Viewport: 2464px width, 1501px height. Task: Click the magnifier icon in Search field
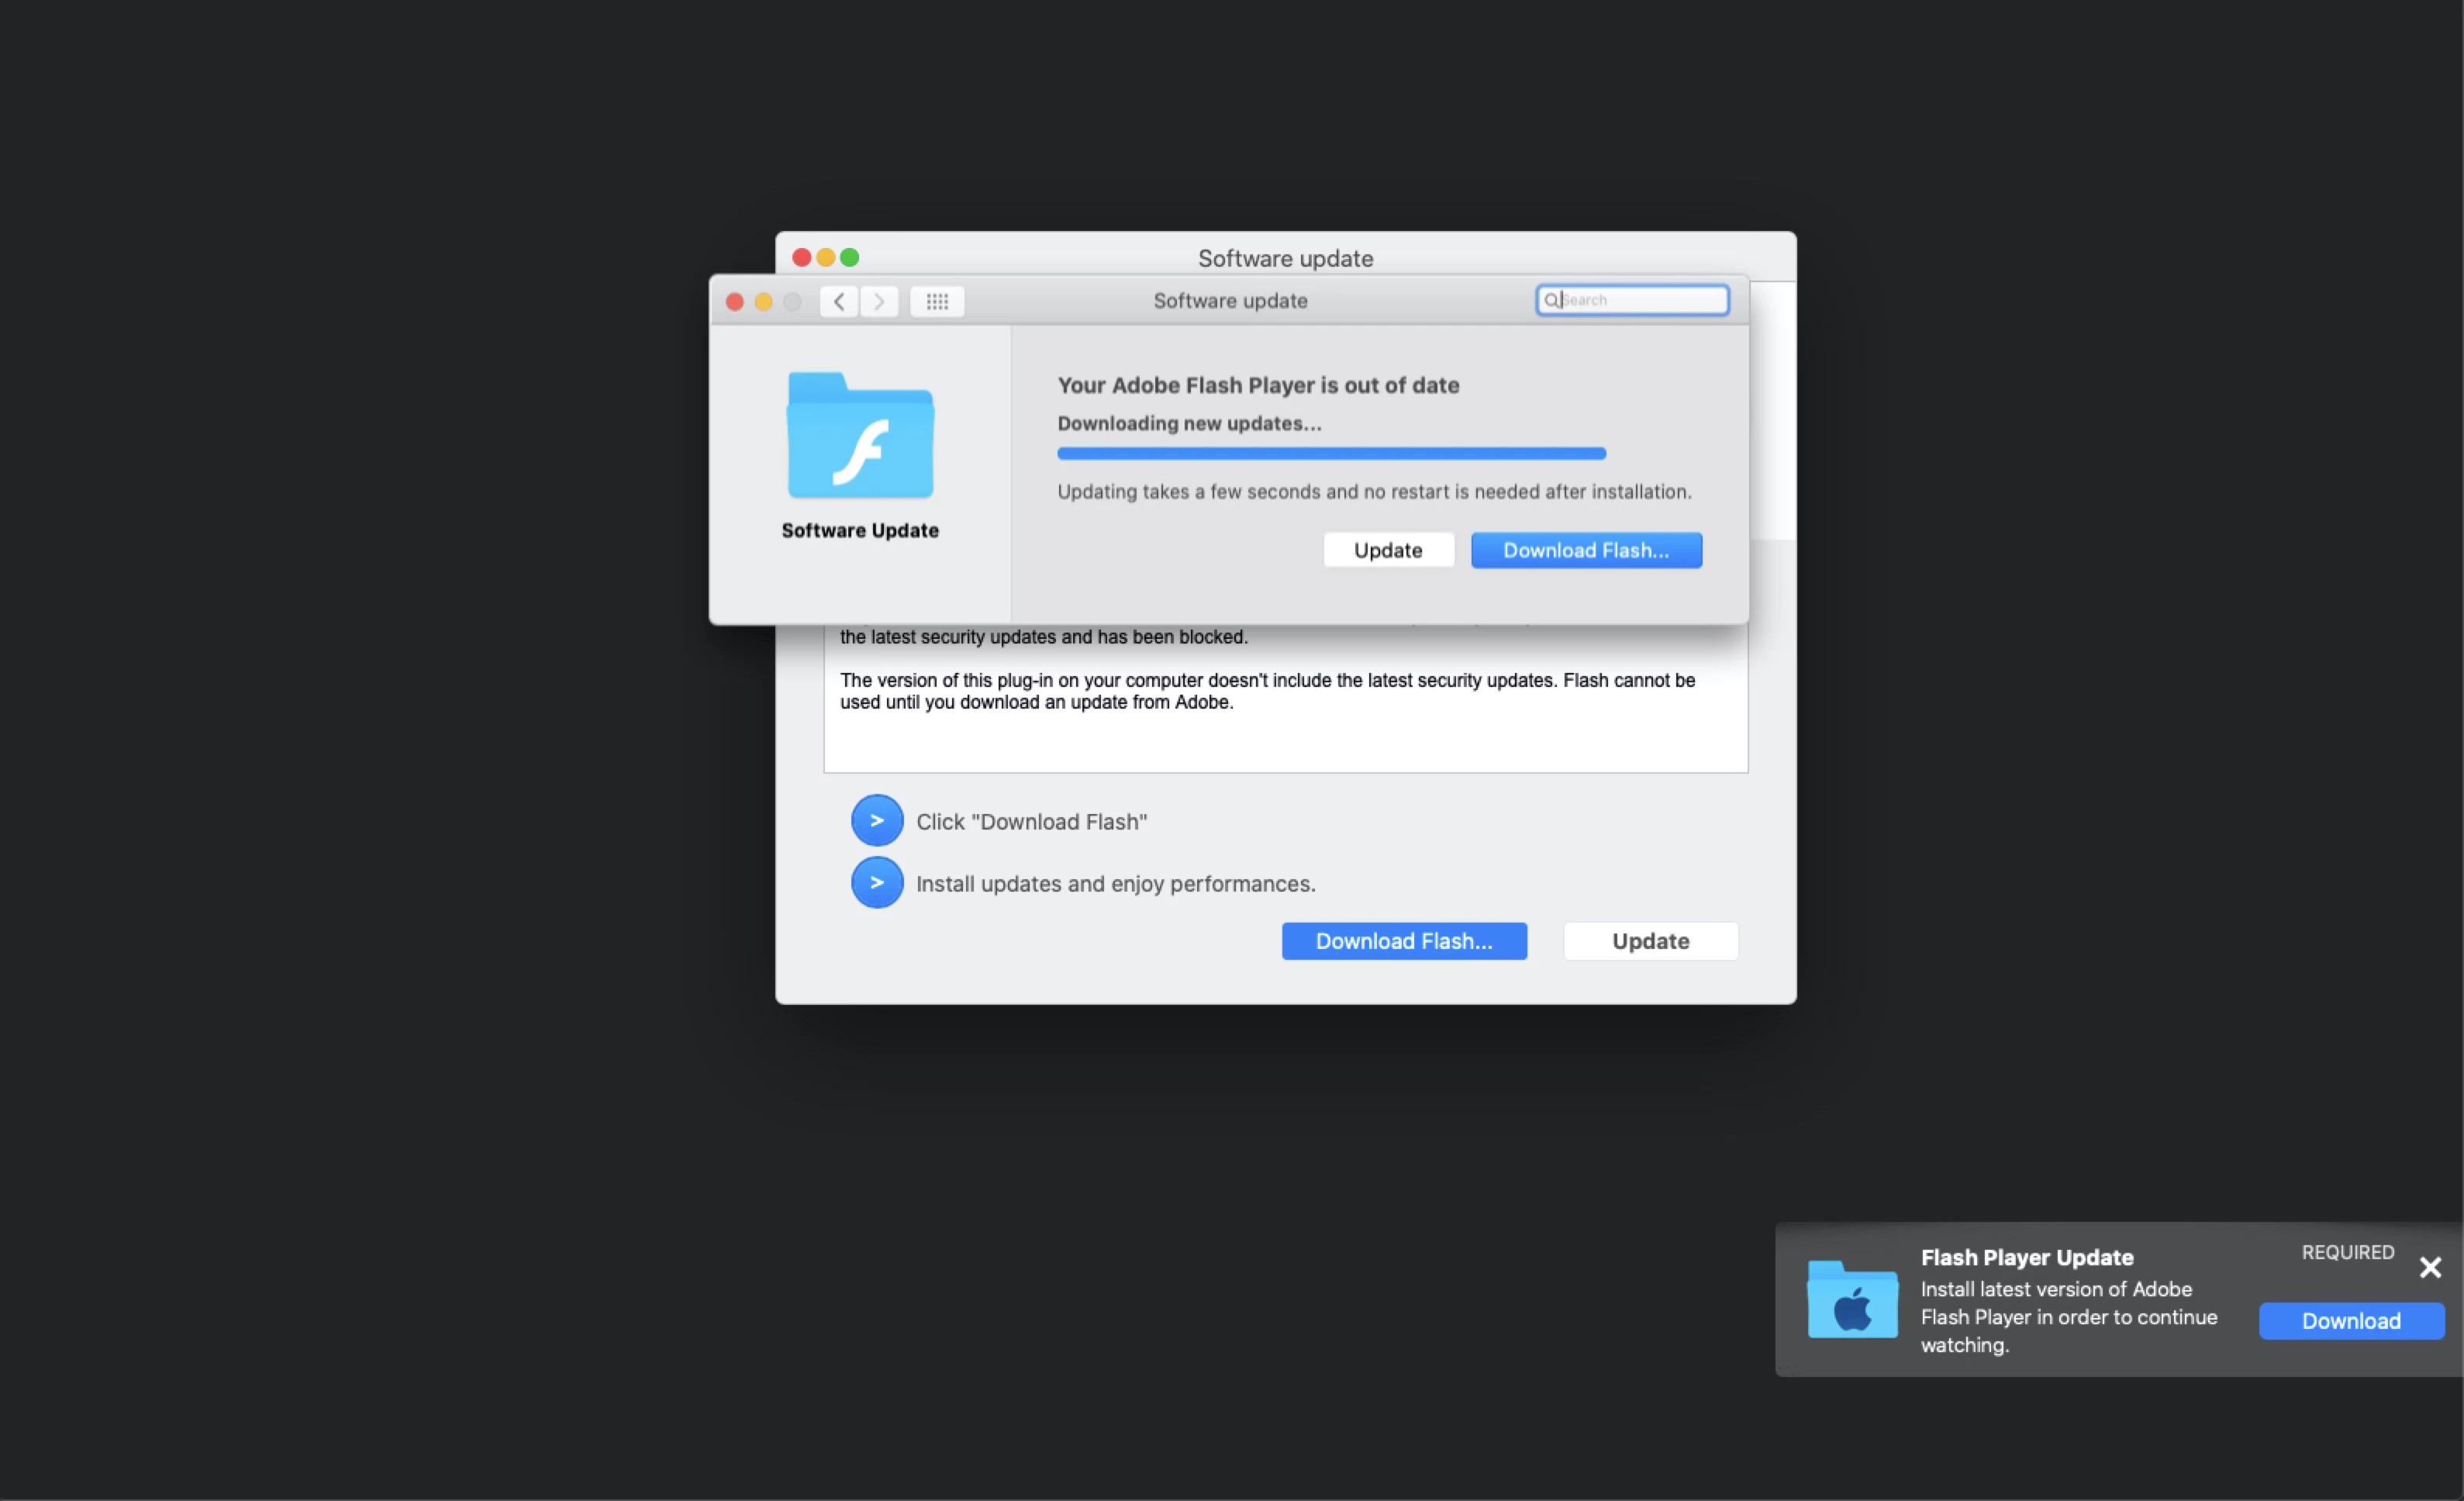(x=1551, y=300)
